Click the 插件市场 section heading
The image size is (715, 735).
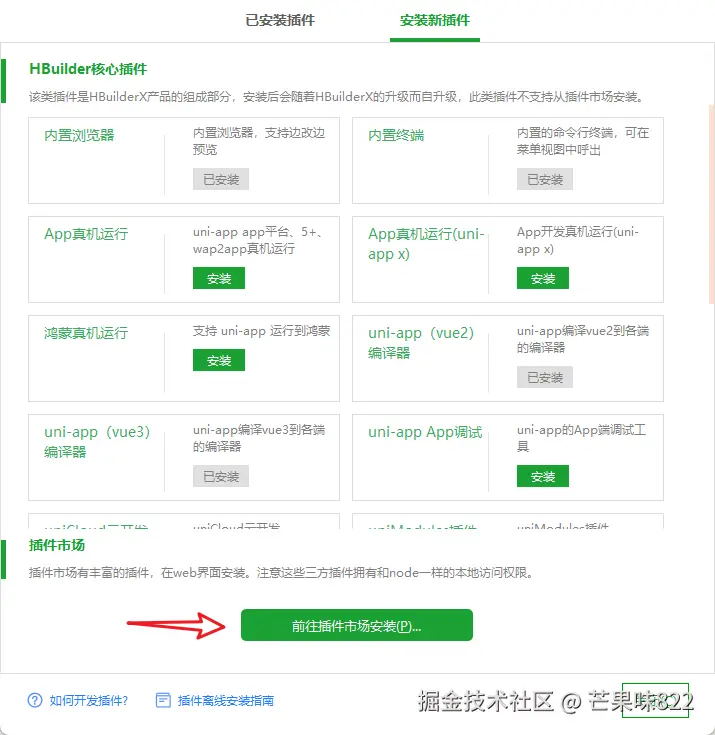[57, 545]
